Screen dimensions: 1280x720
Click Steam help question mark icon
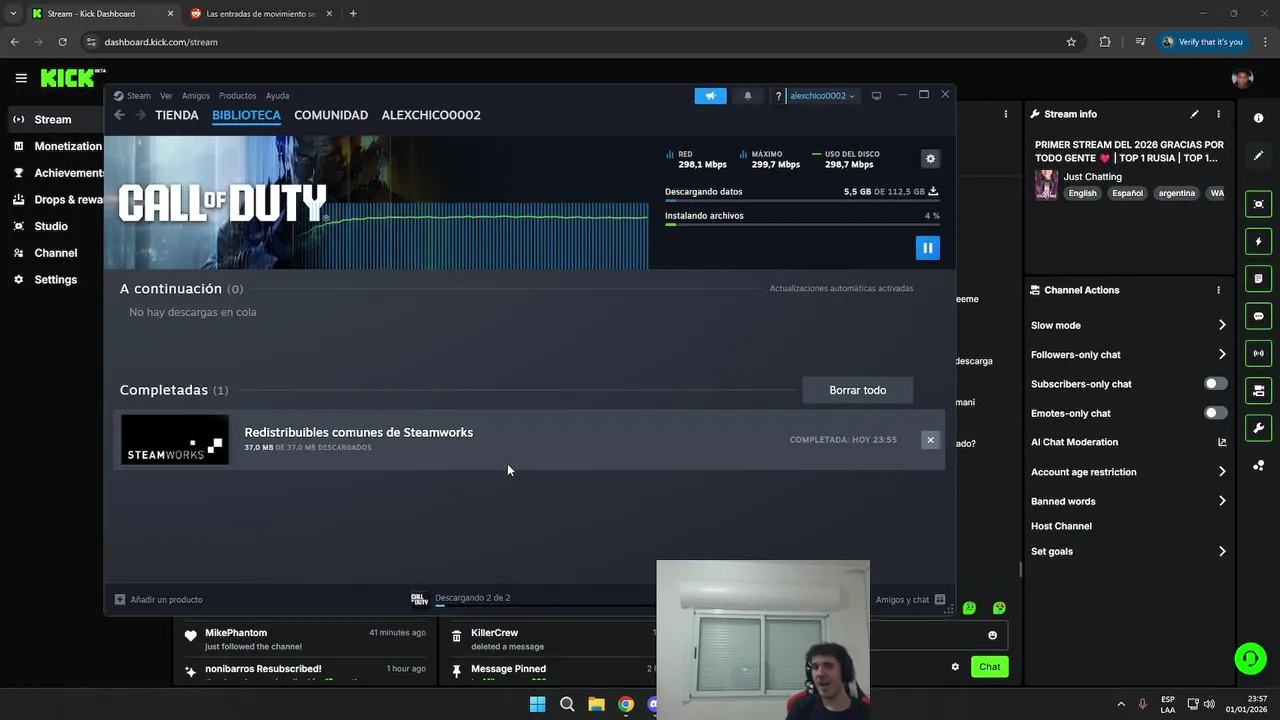tap(778, 96)
